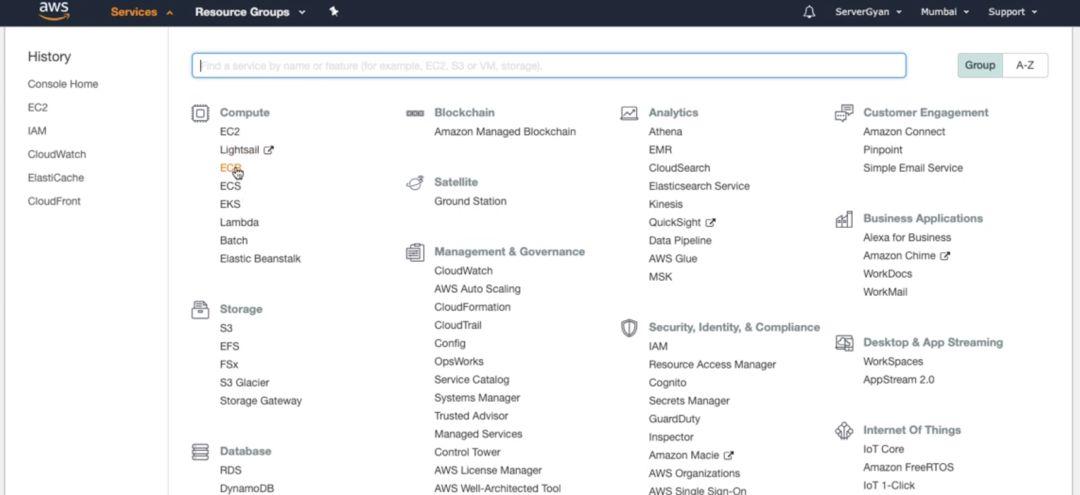Click the Management & Governance clipboard icon
Screen dimensions: 1080x495
point(415,252)
